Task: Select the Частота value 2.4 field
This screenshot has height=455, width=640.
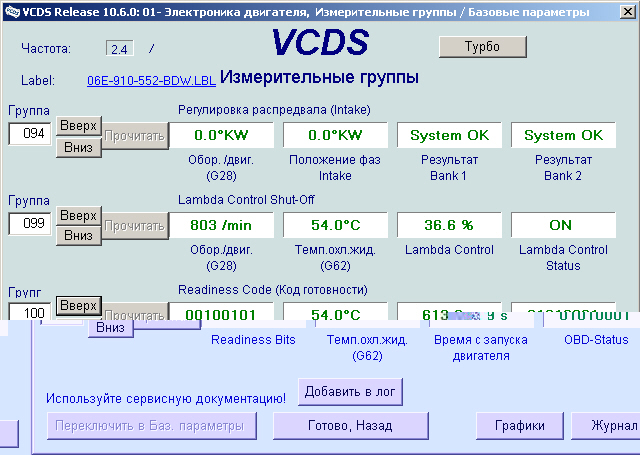Action: click(x=120, y=49)
